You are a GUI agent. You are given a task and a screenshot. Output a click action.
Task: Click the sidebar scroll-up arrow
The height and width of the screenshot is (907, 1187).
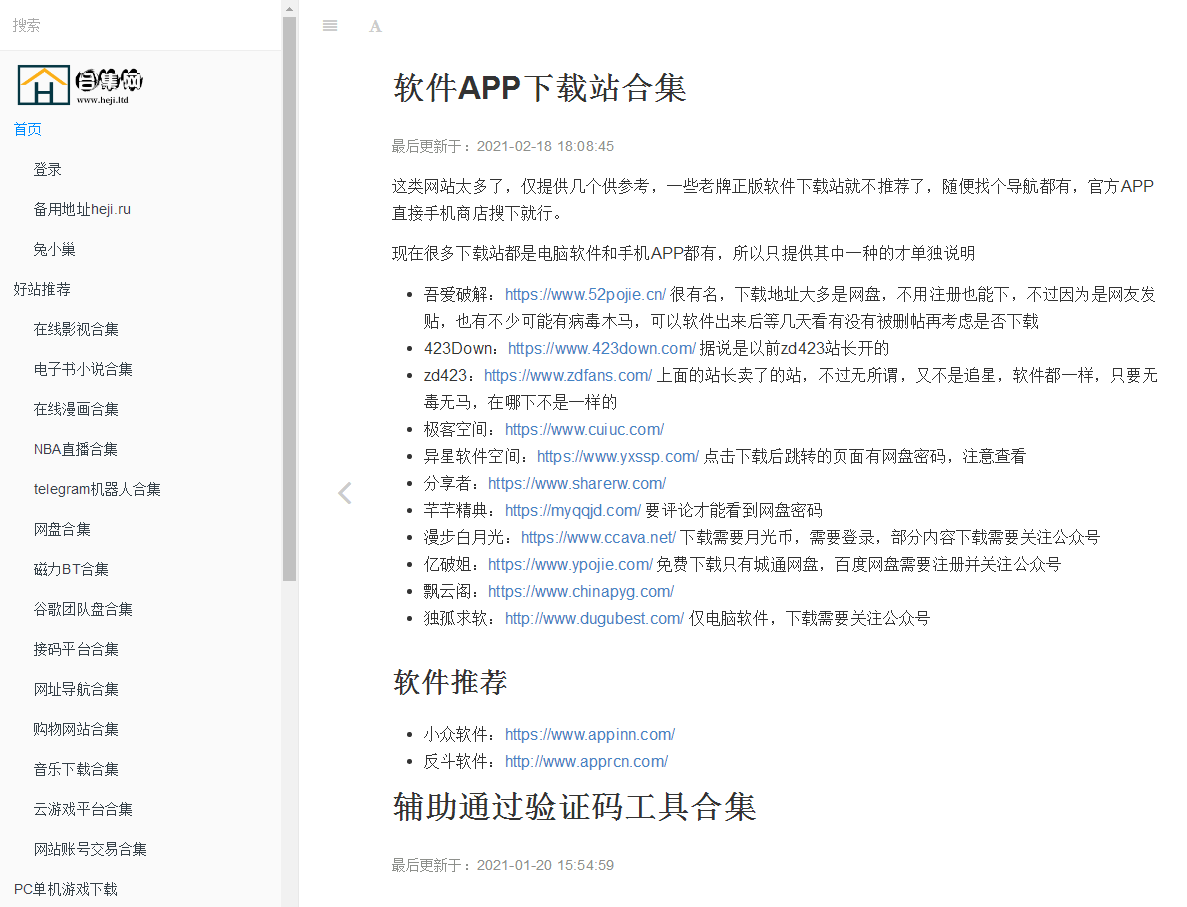289,9
